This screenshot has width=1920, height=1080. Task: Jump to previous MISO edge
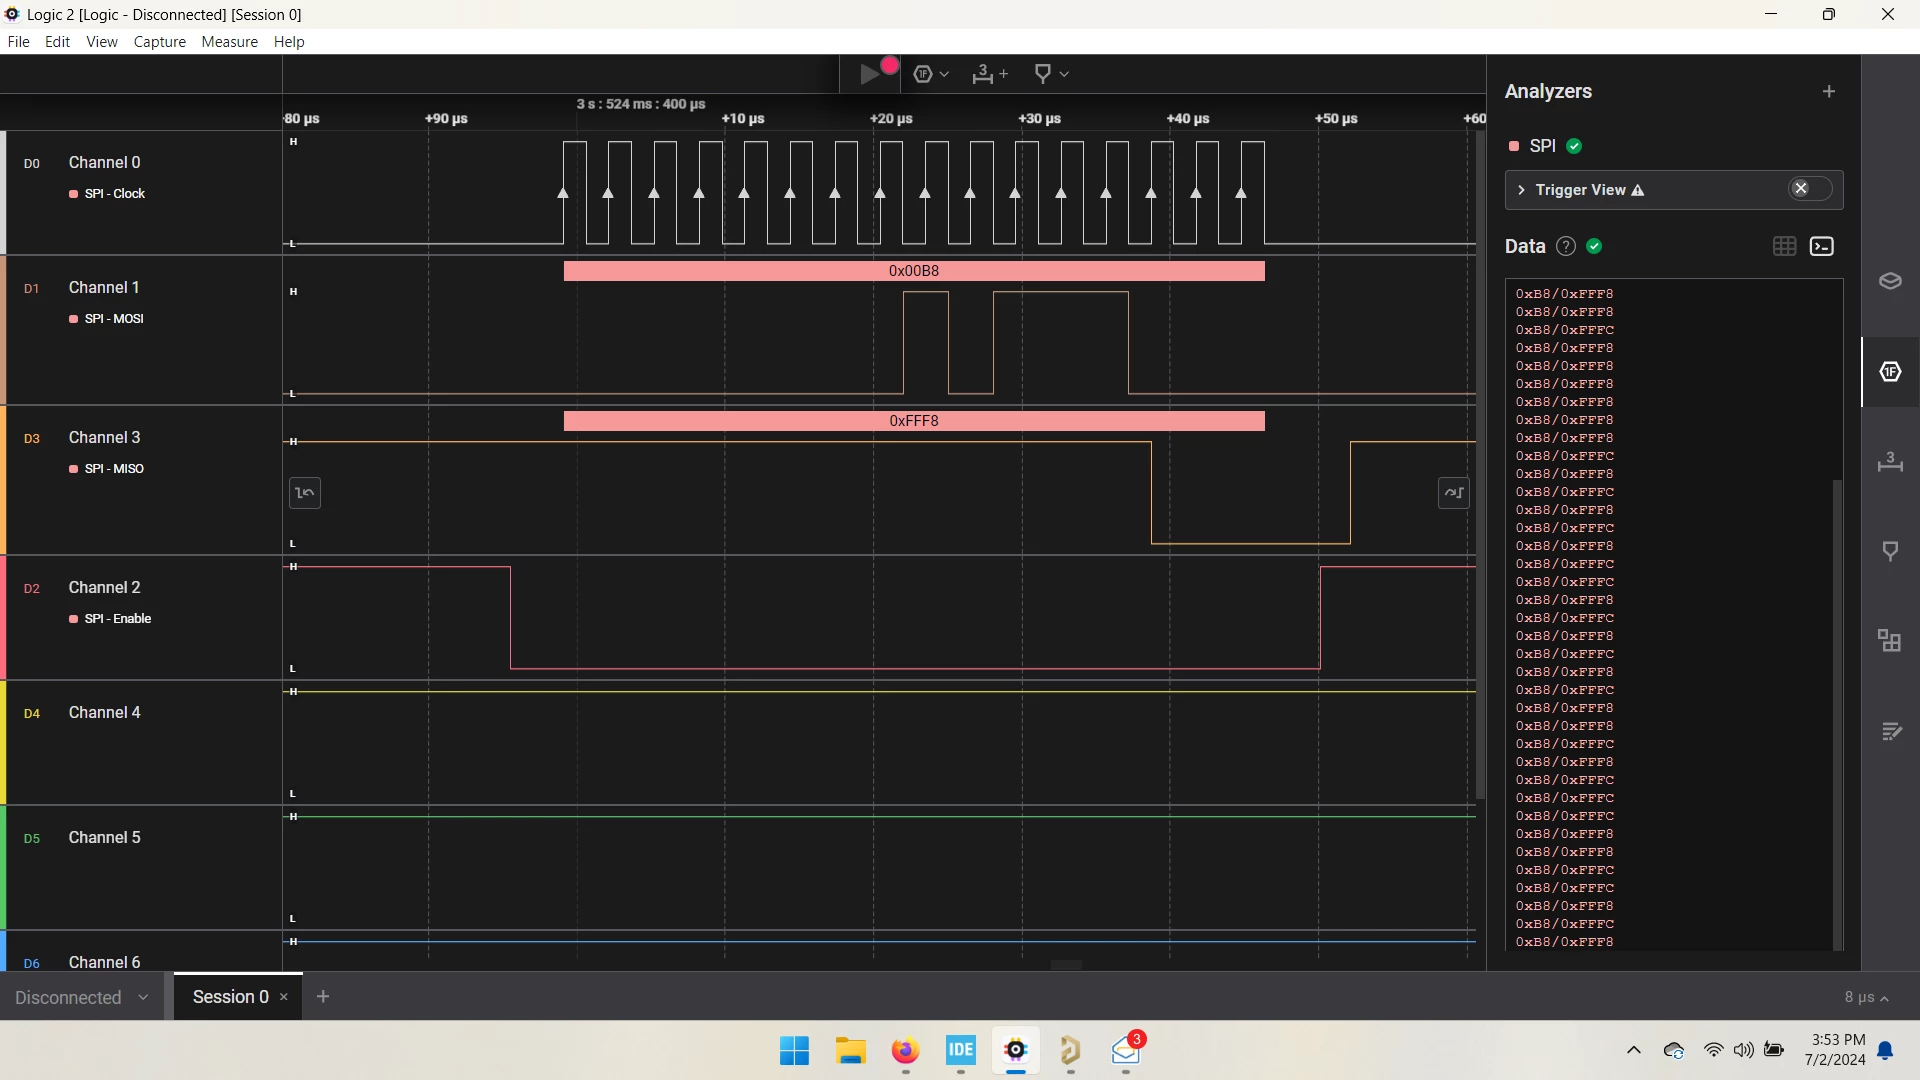tap(305, 493)
